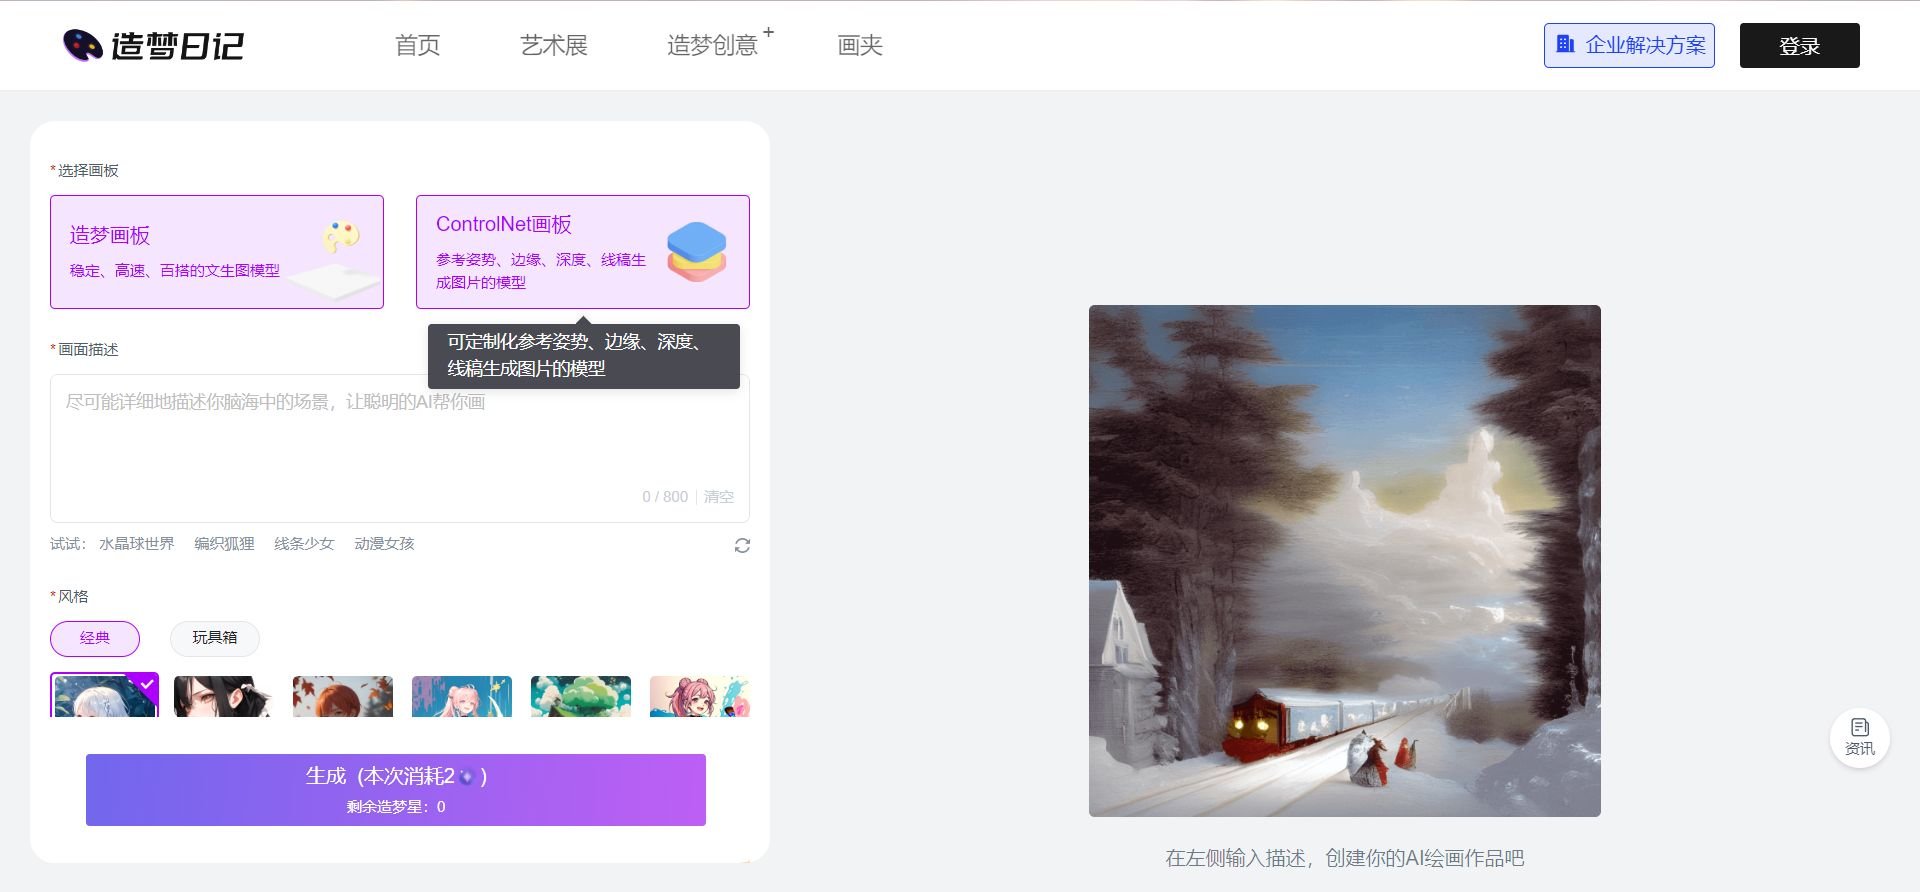The height and width of the screenshot is (892, 1920).
Task: Choose the black-haired character style thumbnail
Action: pos(223,696)
